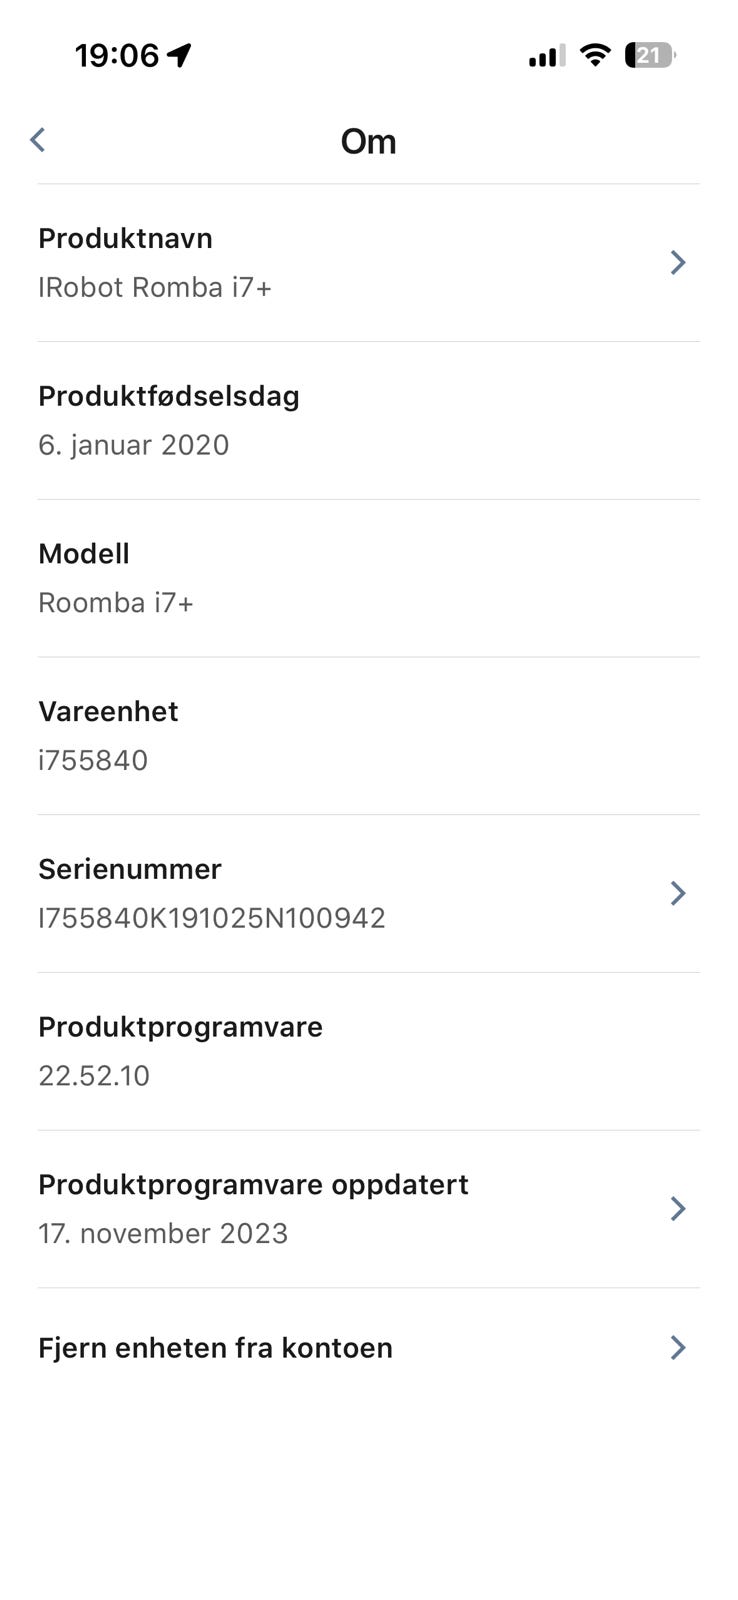Tap chevron next to Fjern enheten fra kontoen

pyautogui.click(x=678, y=1347)
